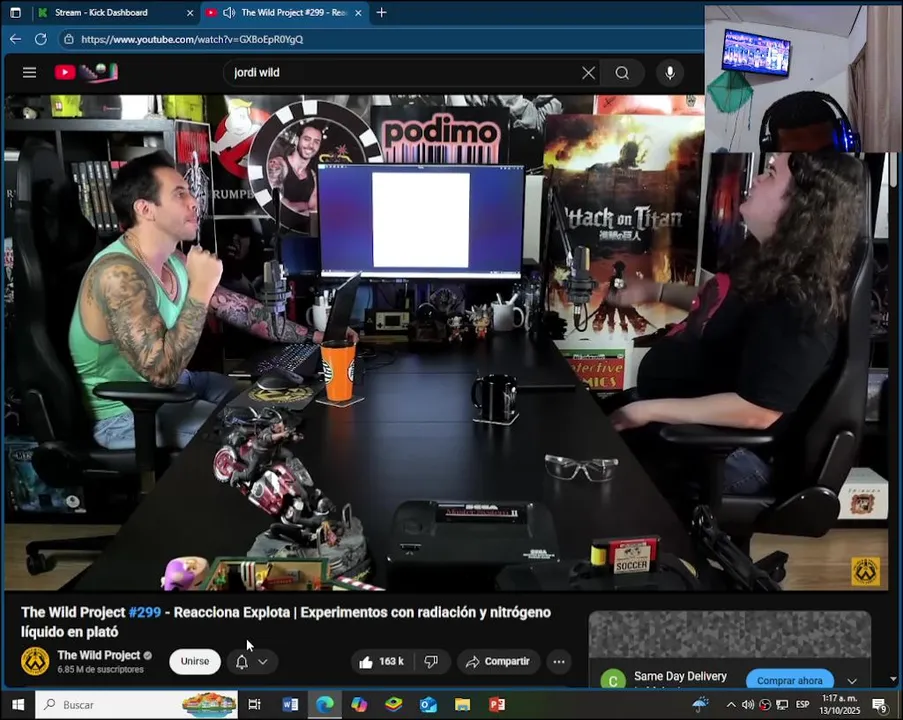This screenshot has height=720, width=903.
Task: Click the Compartir share button
Action: coord(499,661)
